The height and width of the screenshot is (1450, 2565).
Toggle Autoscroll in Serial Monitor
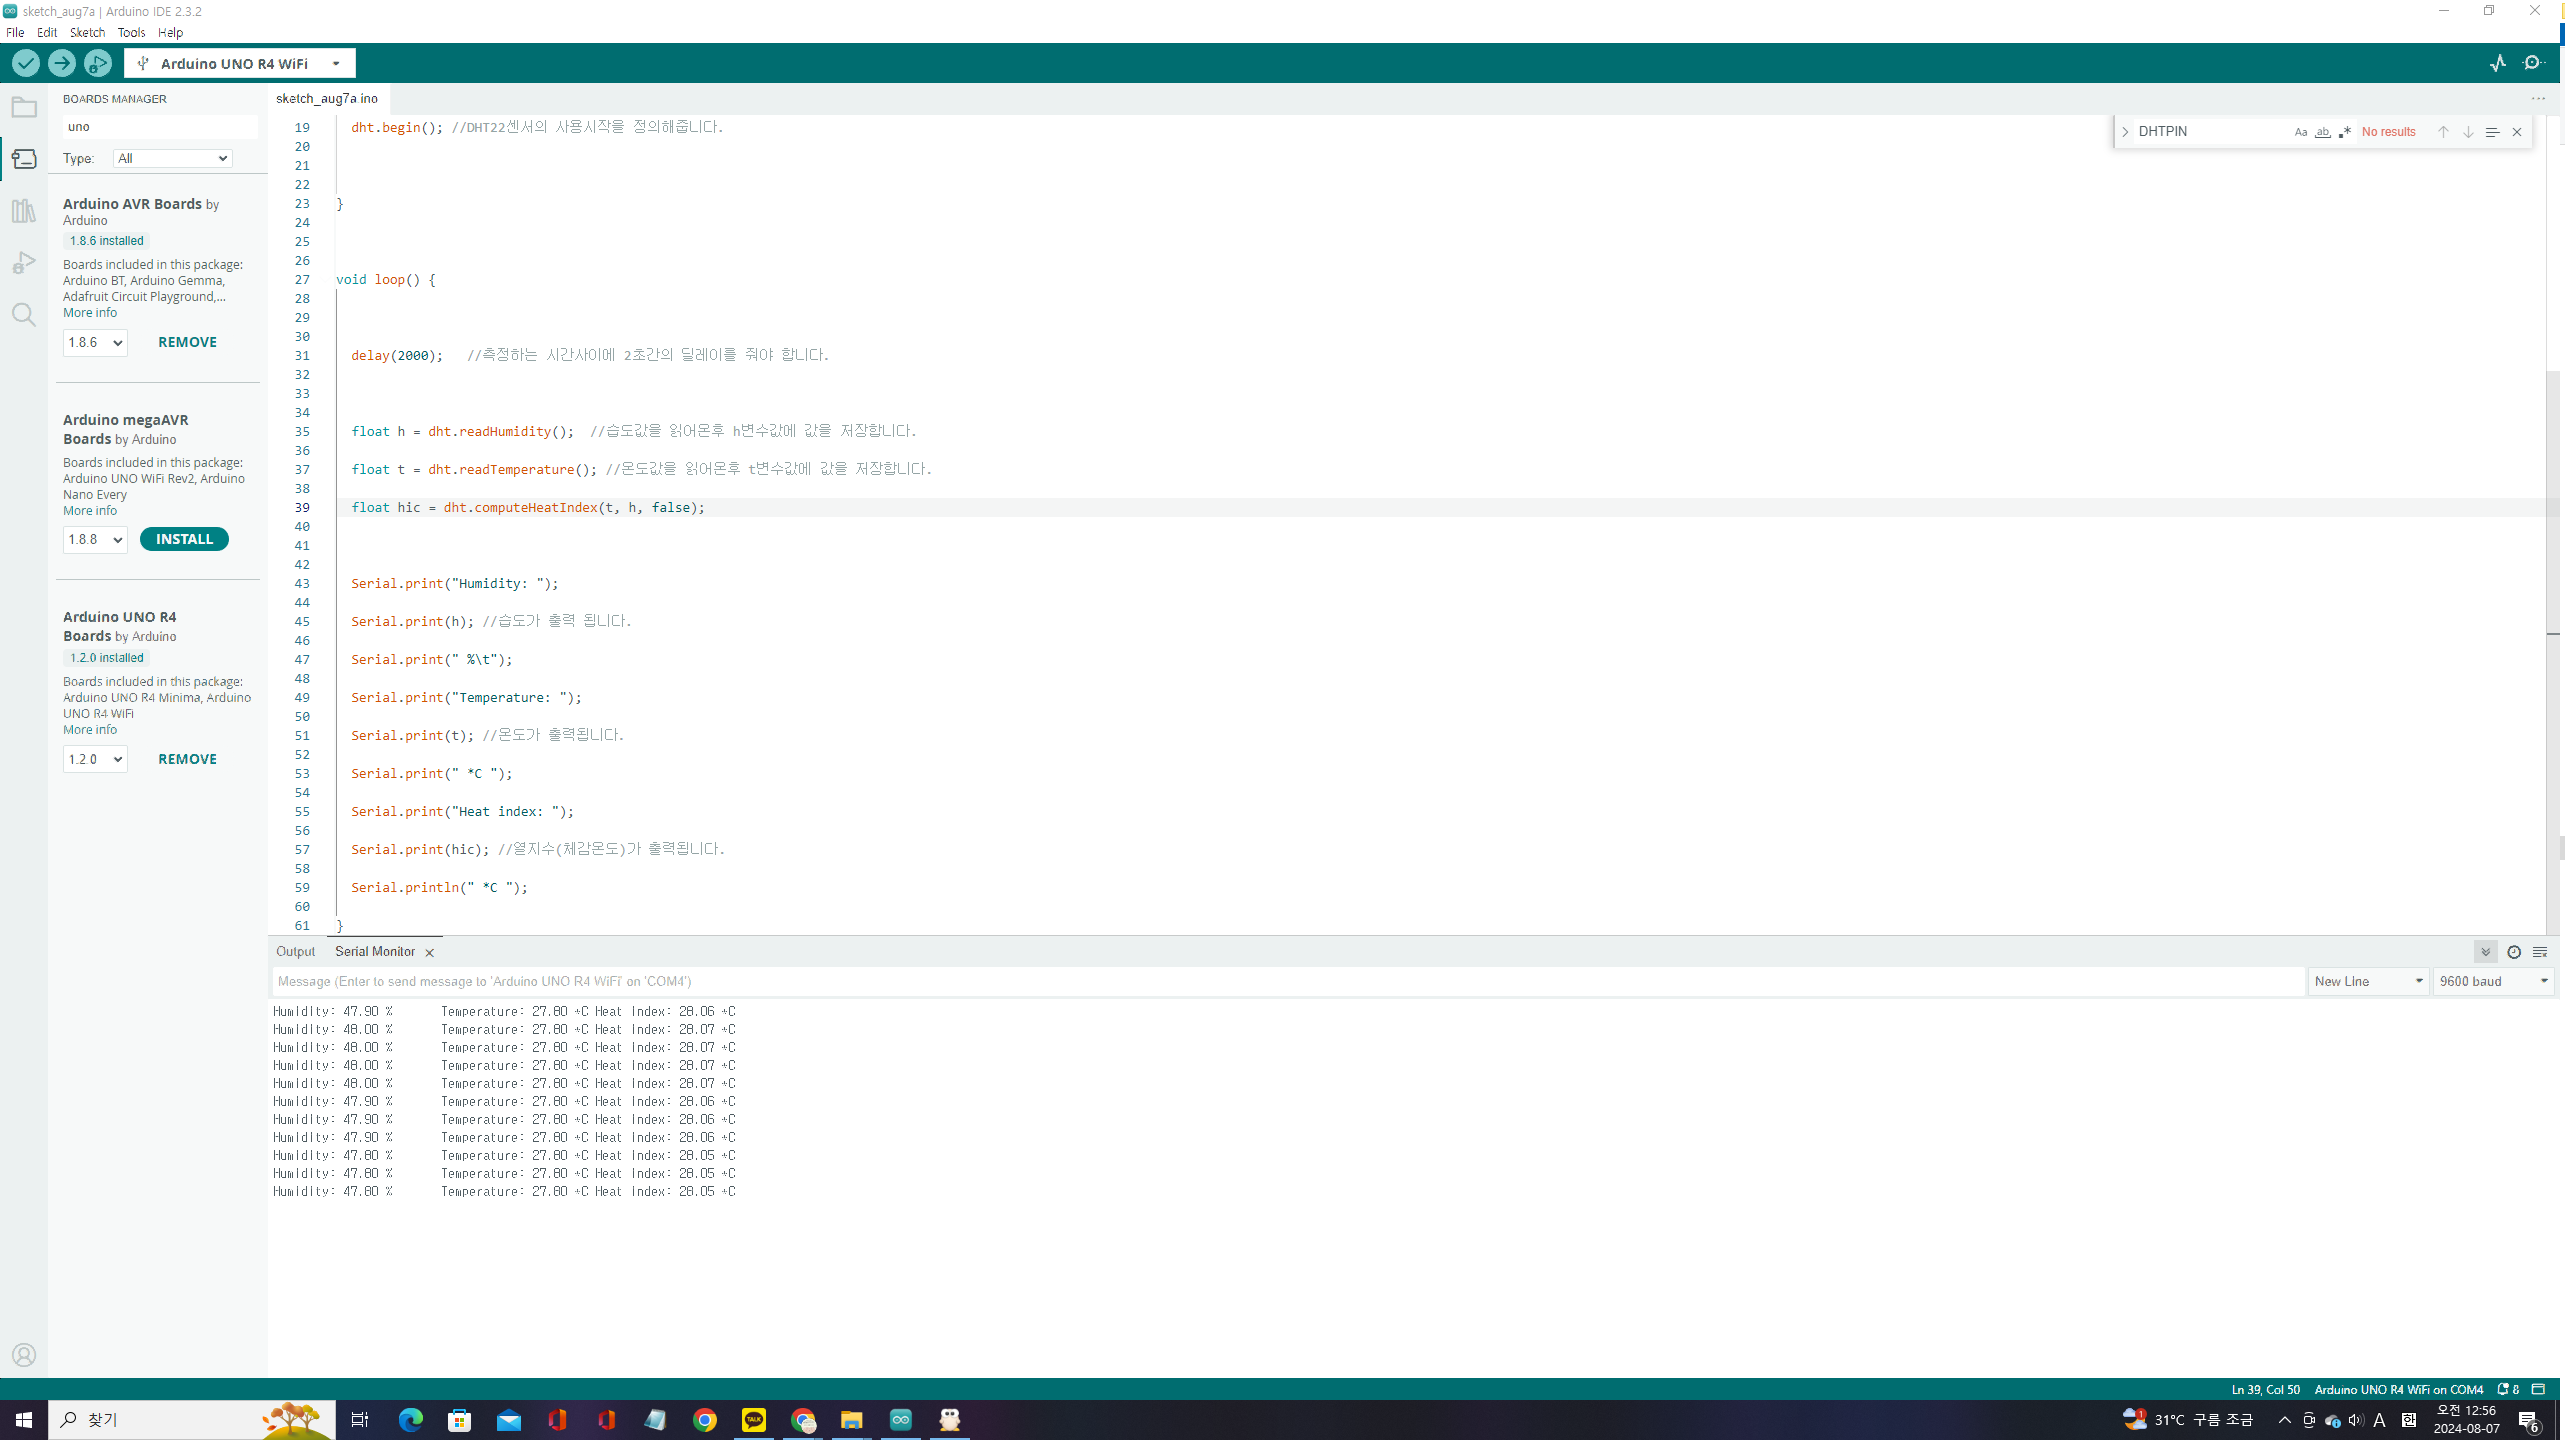pyautogui.click(x=2485, y=953)
